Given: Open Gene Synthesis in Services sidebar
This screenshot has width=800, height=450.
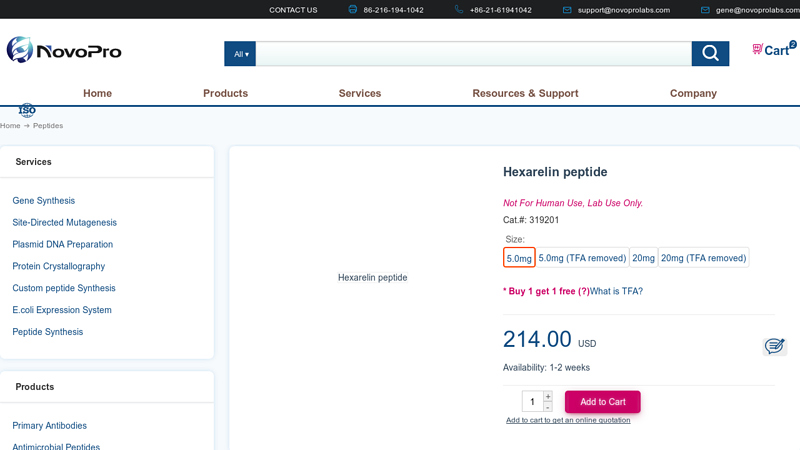Looking at the screenshot, I should tap(44, 201).
